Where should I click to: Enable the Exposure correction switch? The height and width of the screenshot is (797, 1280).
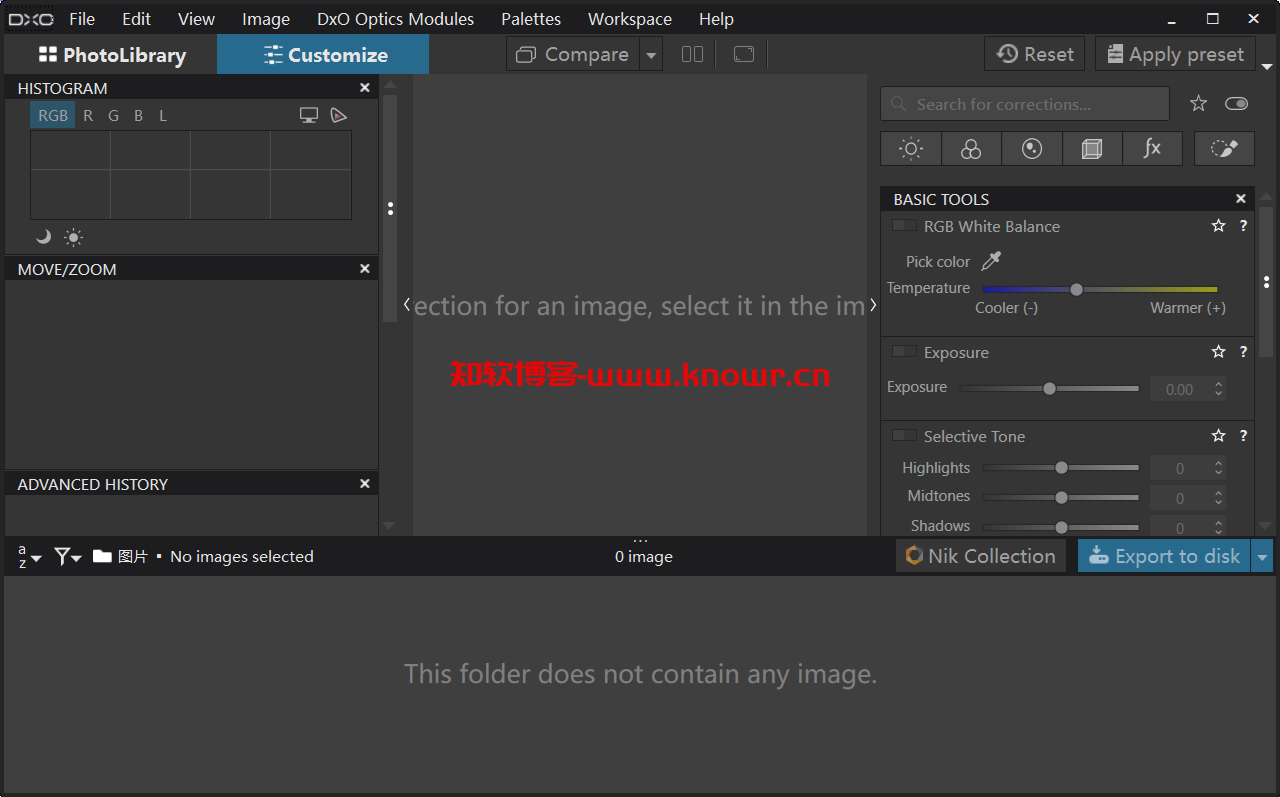pyautogui.click(x=904, y=352)
